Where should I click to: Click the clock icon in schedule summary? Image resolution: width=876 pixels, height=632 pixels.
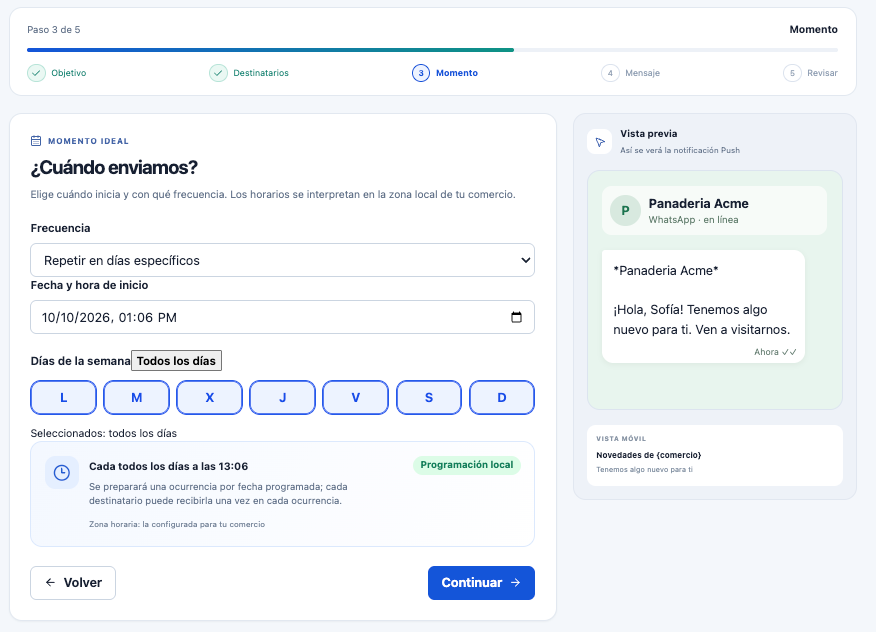(61, 473)
